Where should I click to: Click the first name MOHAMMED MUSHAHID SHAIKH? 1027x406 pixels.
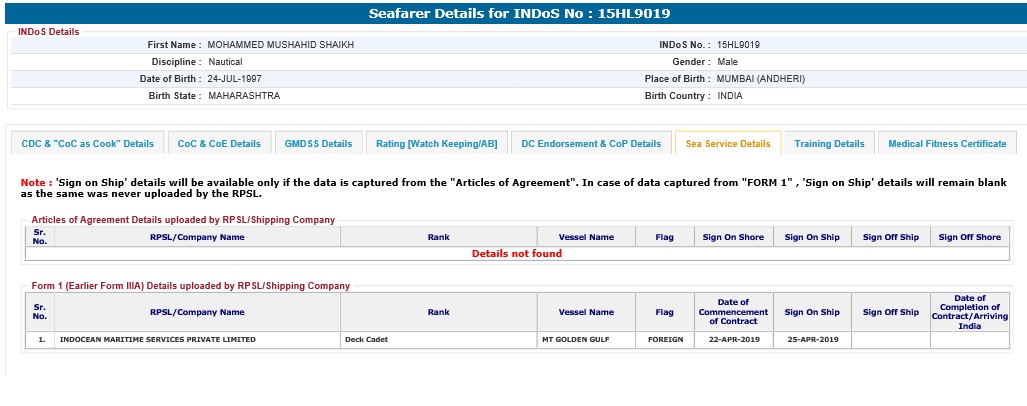point(280,45)
